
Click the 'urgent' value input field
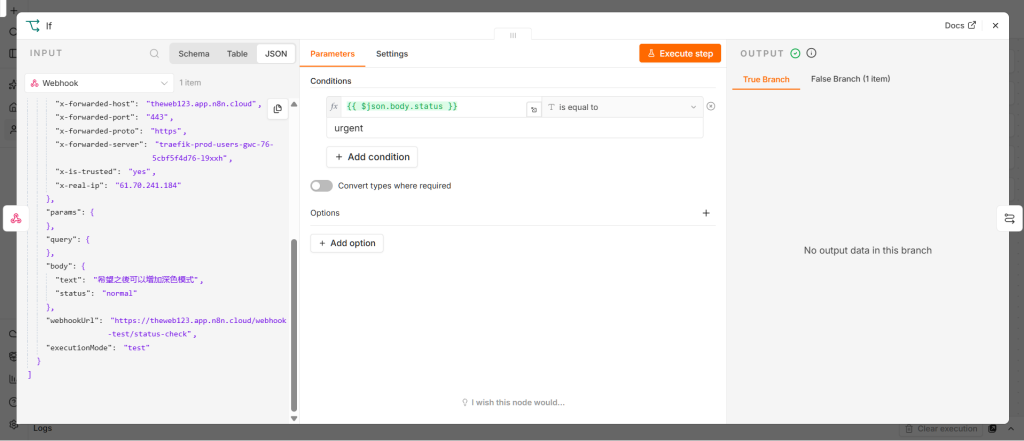515,128
